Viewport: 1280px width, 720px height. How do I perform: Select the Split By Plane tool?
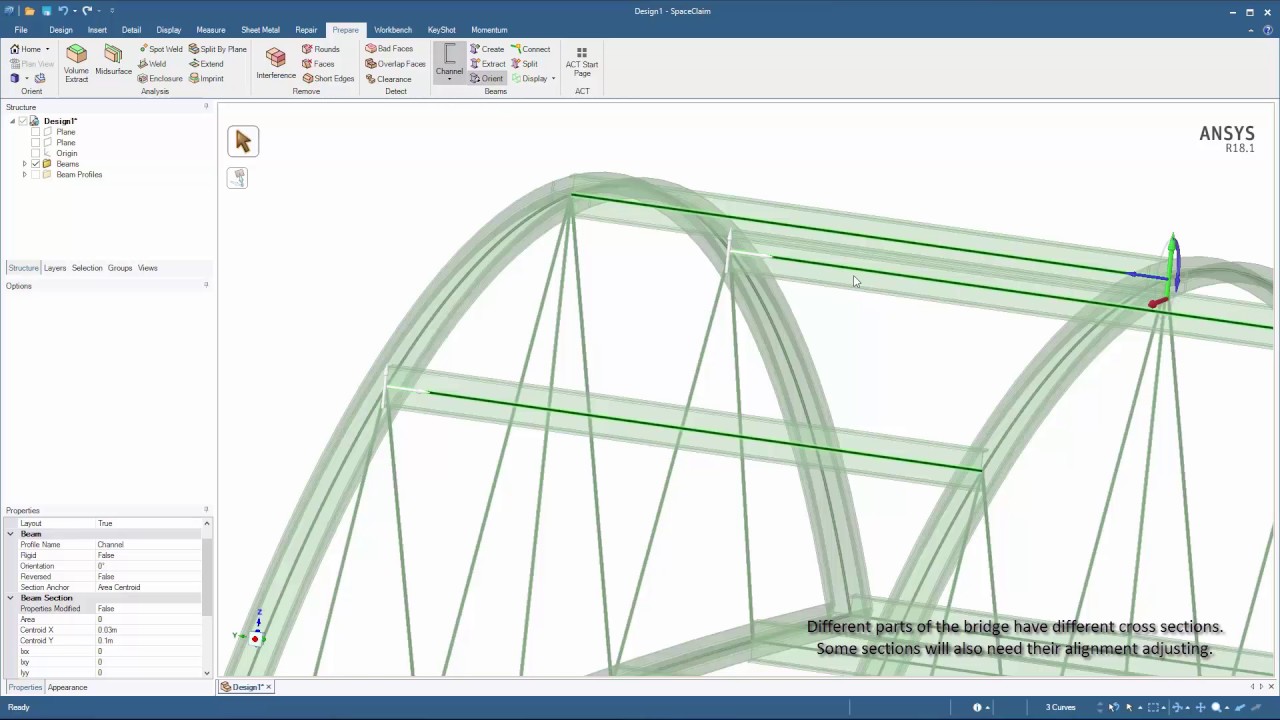(218, 48)
